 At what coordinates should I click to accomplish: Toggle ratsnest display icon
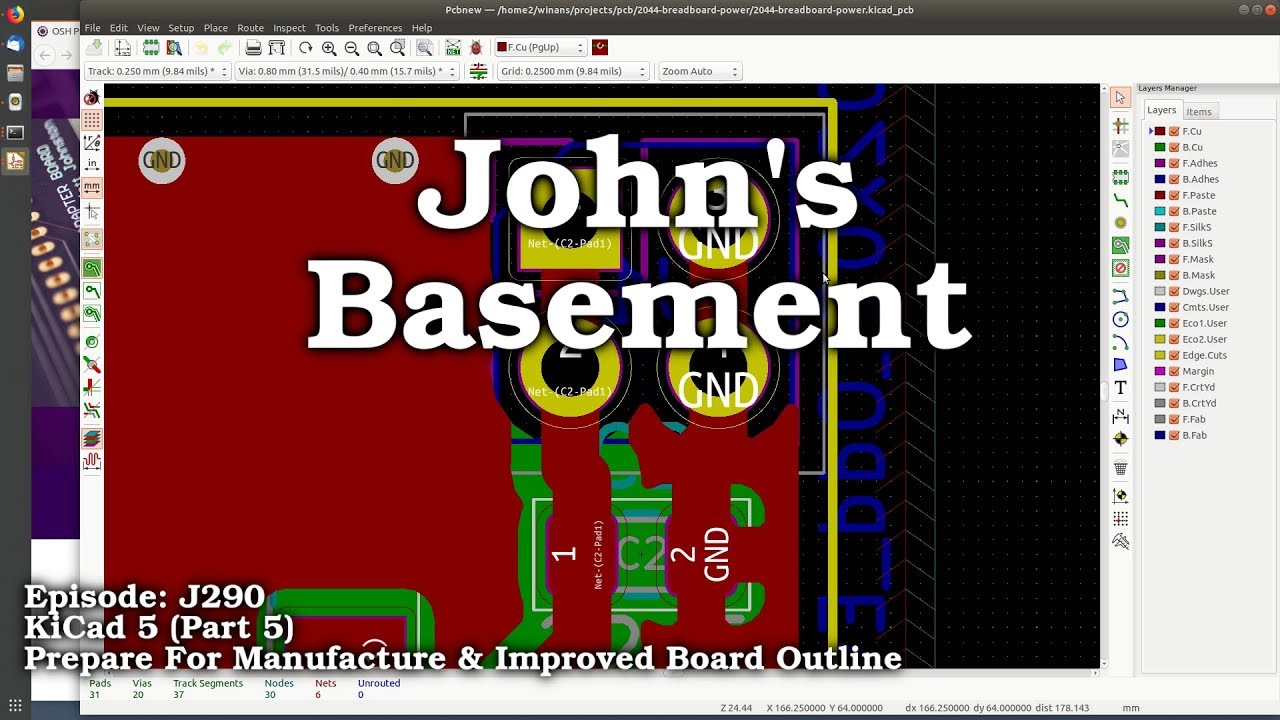click(92, 240)
